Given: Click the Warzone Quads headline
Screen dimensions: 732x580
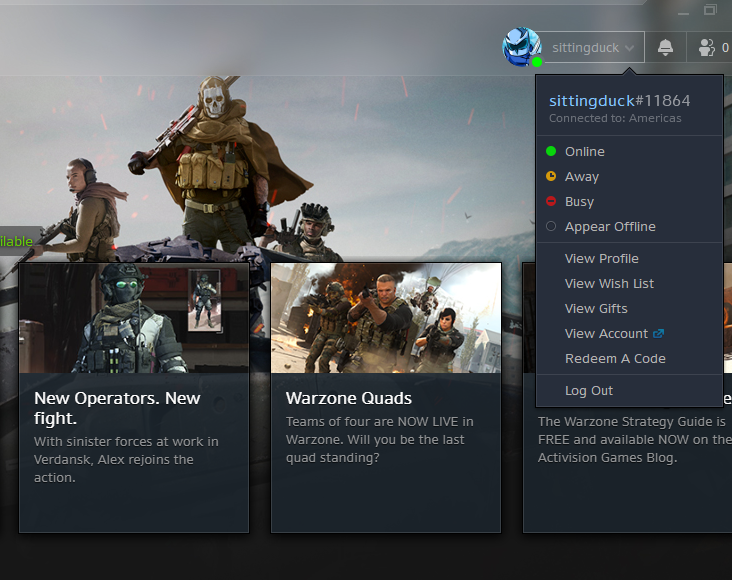Looking at the screenshot, I should pyautogui.click(x=349, y=398).
